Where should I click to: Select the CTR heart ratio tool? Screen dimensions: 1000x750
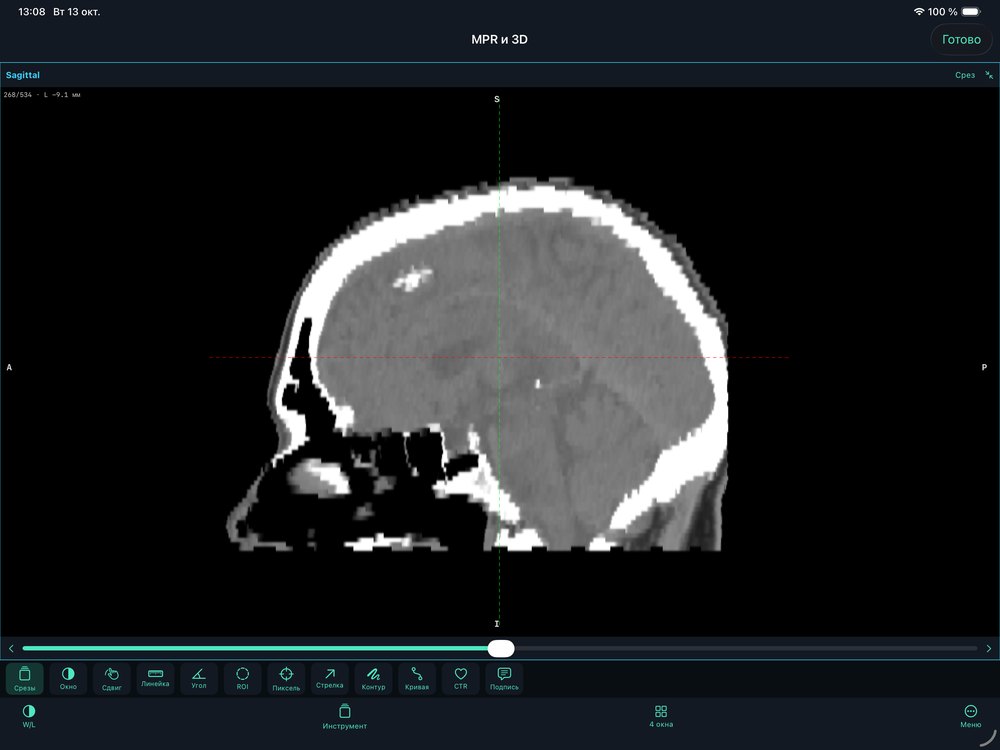pyautogui.click(x=460, y=679)
